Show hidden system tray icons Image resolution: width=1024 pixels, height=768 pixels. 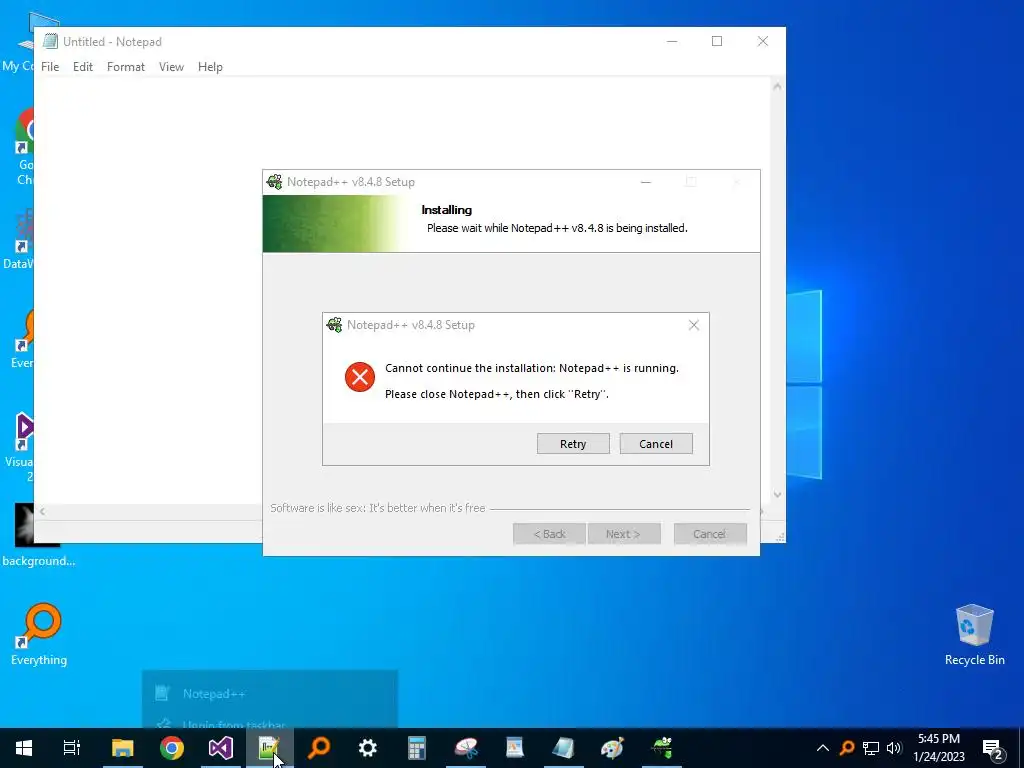pyautogui.click(x=823, y=748)
